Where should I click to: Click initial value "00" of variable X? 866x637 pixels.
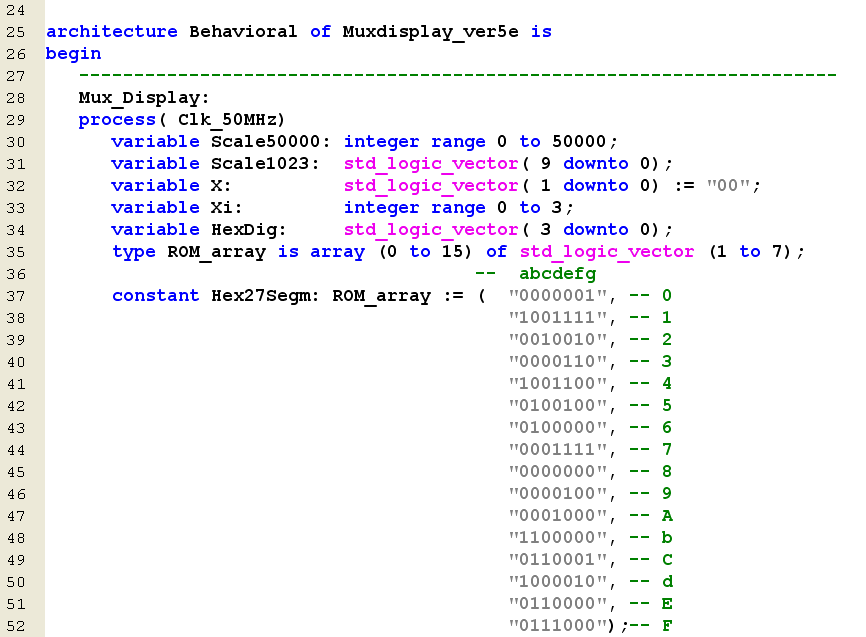[x=728, y=186]
